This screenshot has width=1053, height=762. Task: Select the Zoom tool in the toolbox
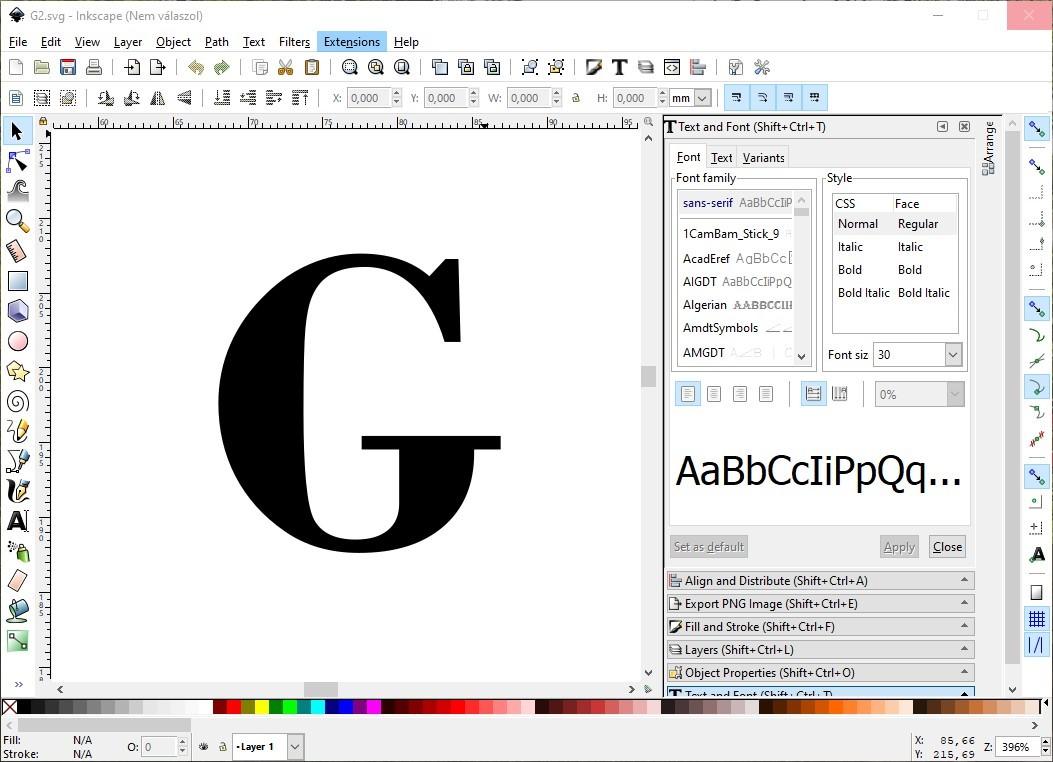(x=16, y=221)
